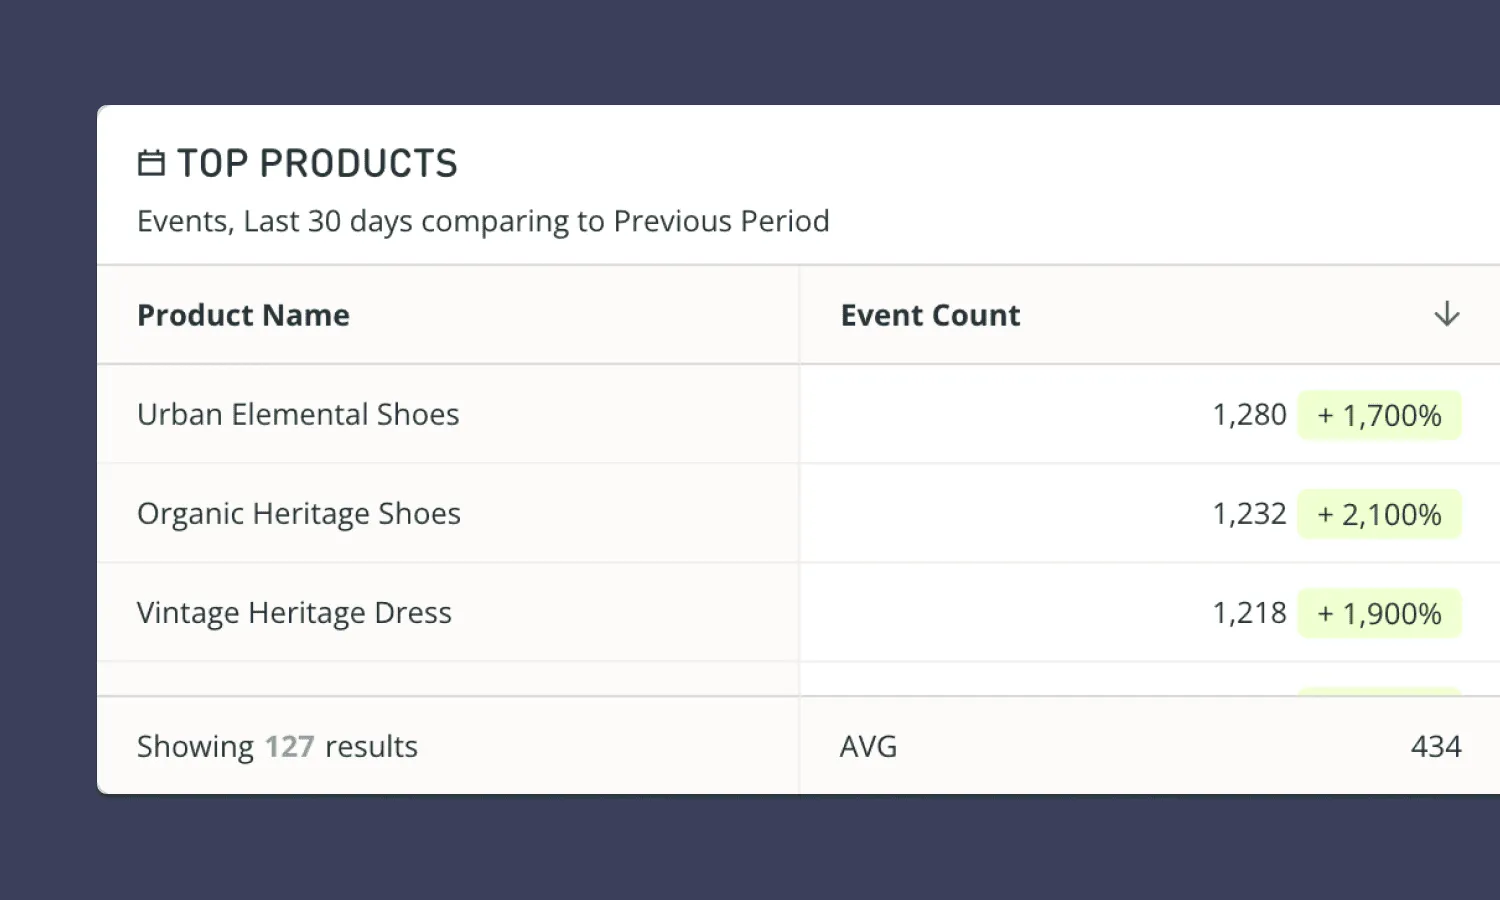The height and width of the screenshot is (900, 1500).
Task: Click the AVG footer label
Action: 868,746
